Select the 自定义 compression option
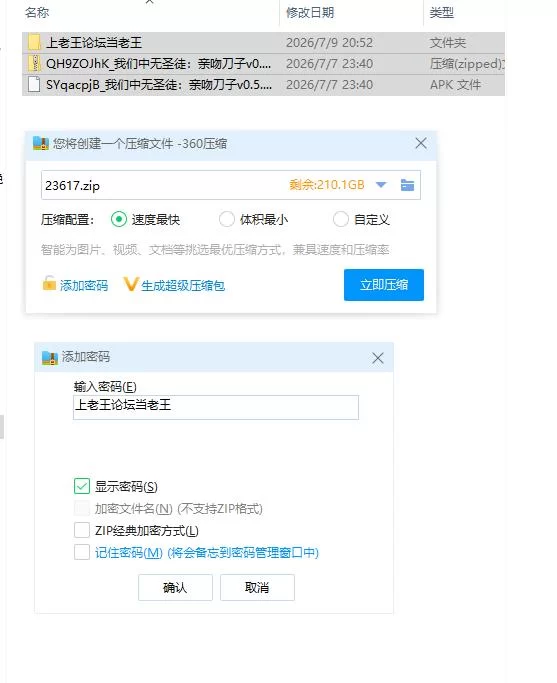557x683 pixels. [x=341, y=219]
